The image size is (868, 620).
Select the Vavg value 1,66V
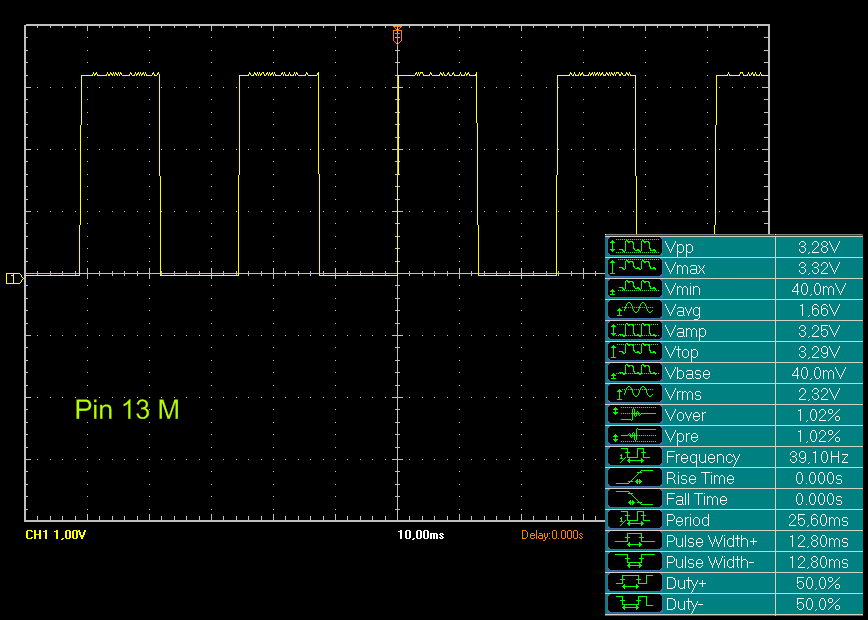point(820,311)
